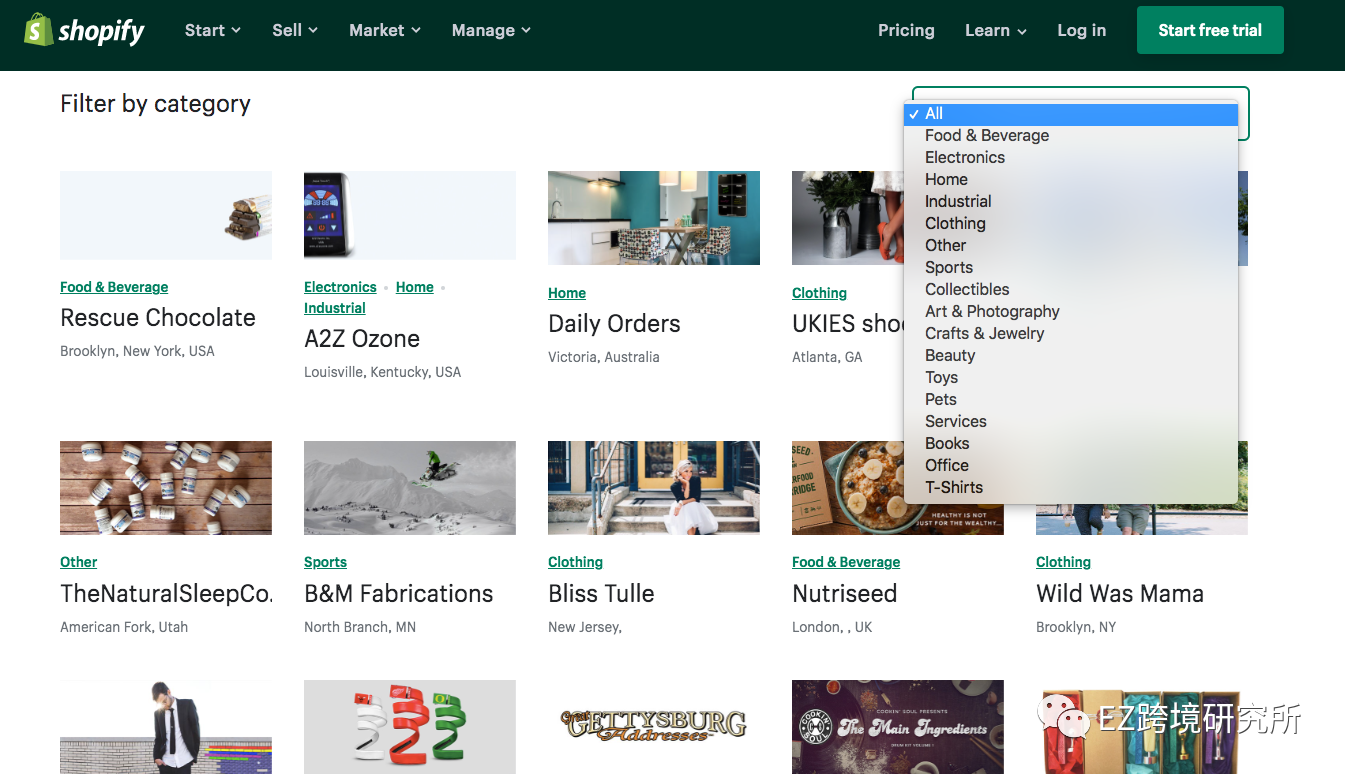Choose Other from dropdown list

[x=1071, y=245]
